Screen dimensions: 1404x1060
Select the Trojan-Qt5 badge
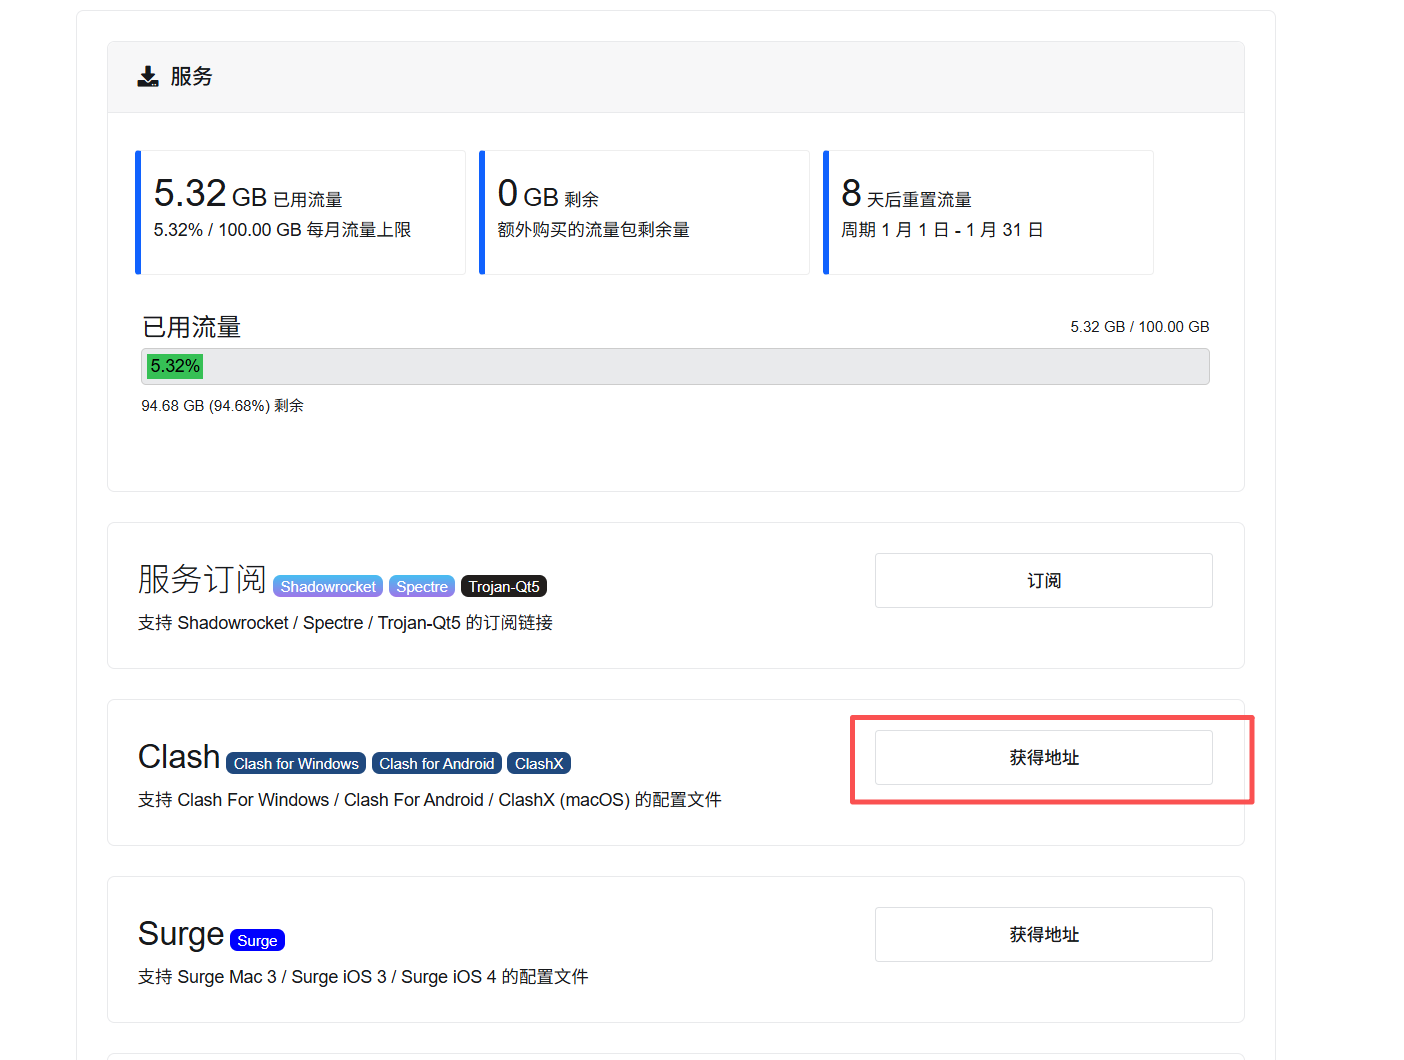(x=503, y=586)
